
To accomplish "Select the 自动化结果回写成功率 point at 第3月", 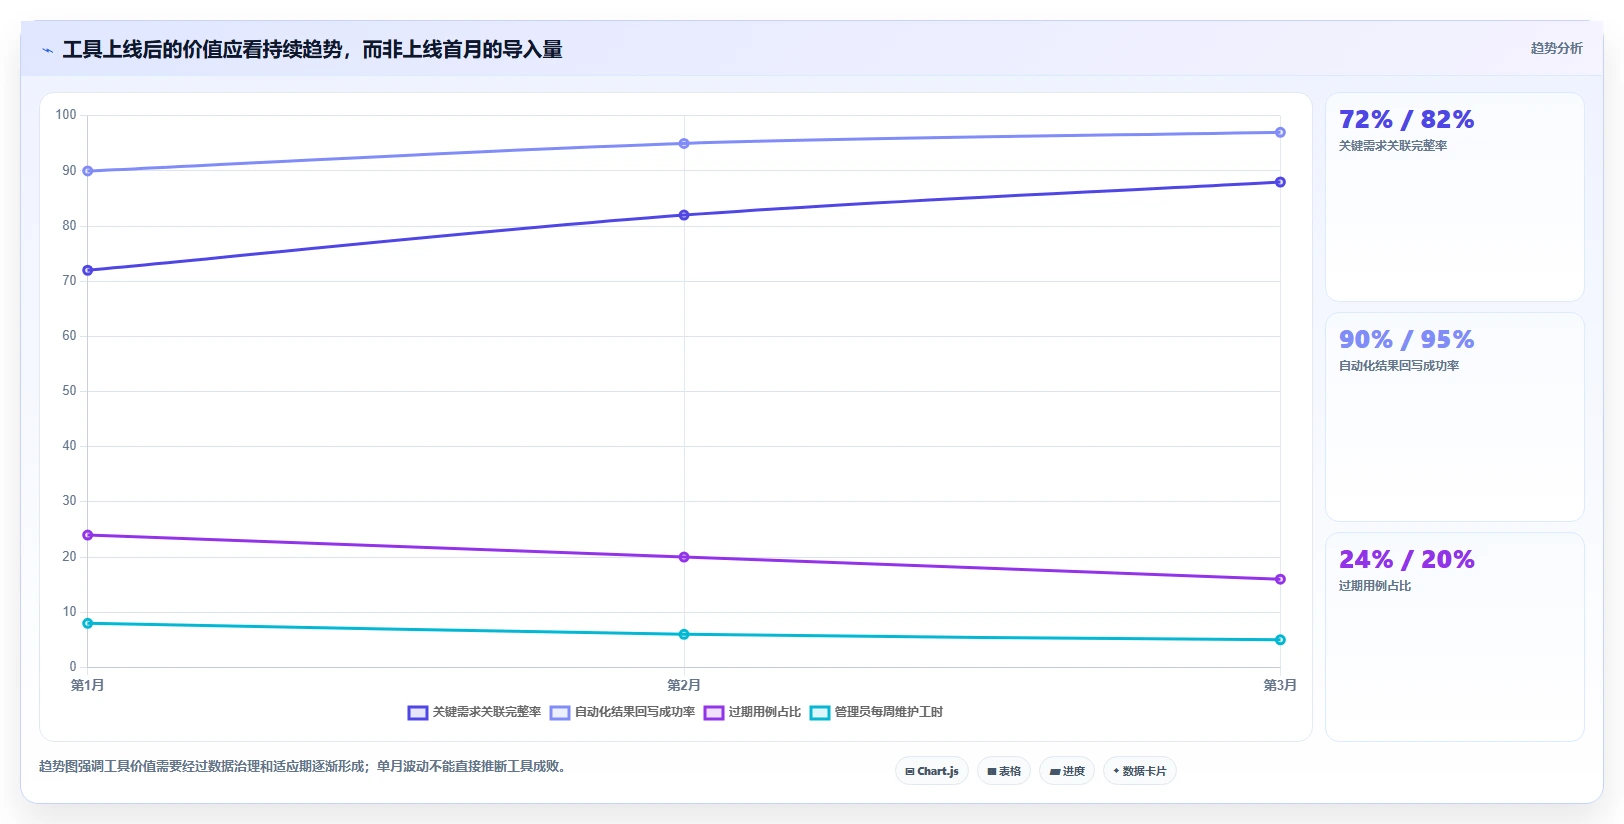I will click(1280, 132).
